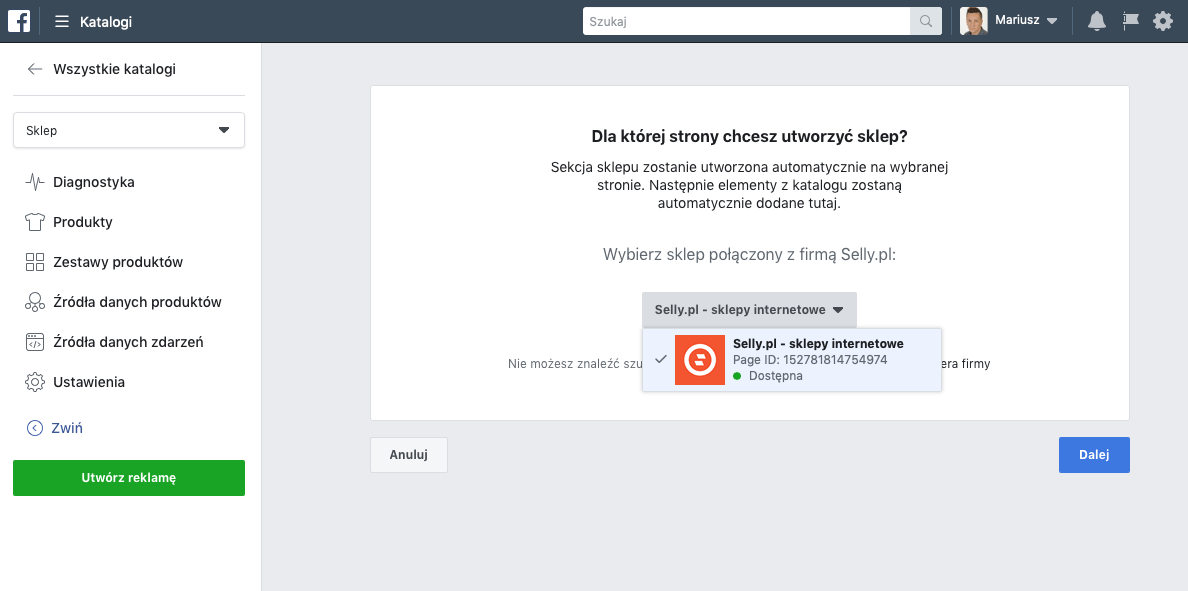Click Mariusz profile picture
Screen dimensions: 1188x591
[974, 21]
